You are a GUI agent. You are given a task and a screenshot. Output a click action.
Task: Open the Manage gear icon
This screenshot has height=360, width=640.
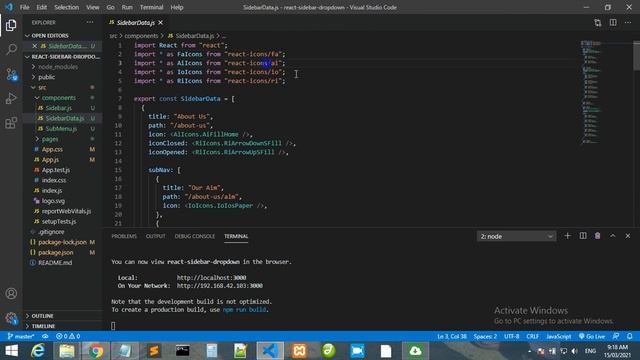11,318
